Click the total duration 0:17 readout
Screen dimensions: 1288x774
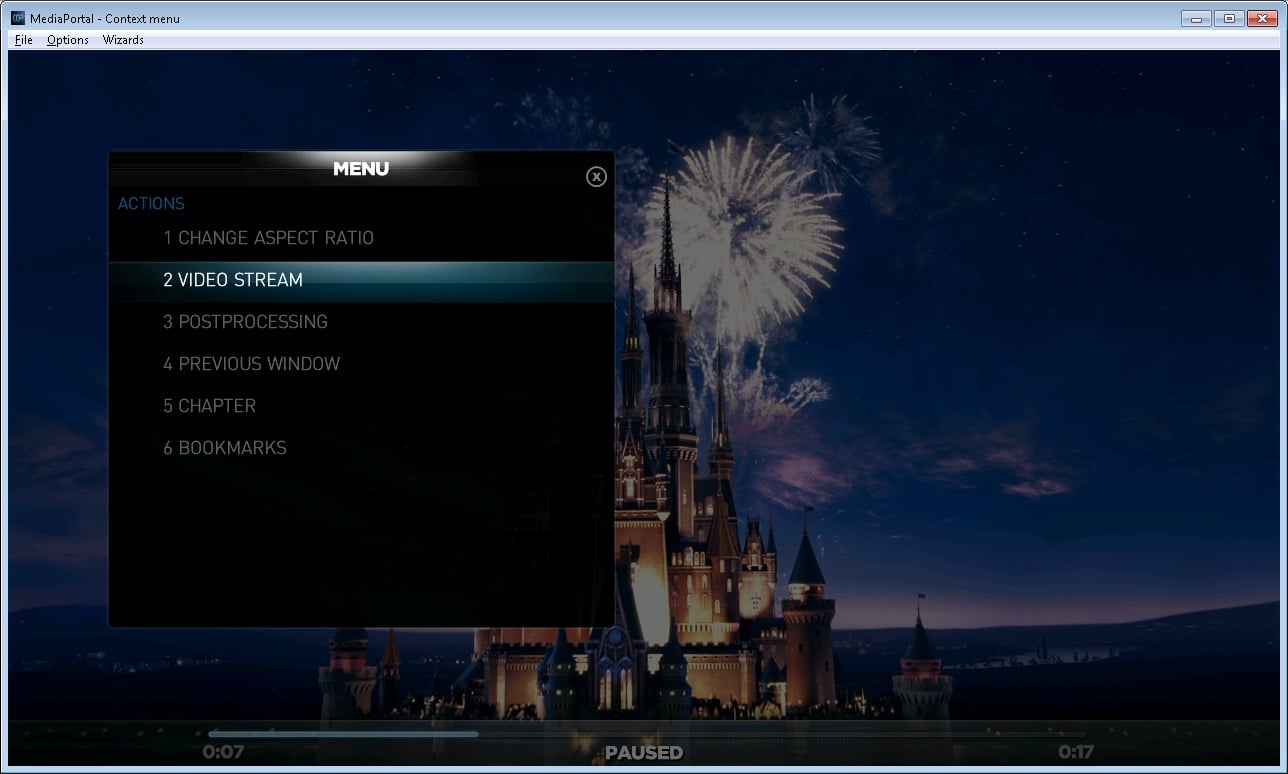point(1076,752)
